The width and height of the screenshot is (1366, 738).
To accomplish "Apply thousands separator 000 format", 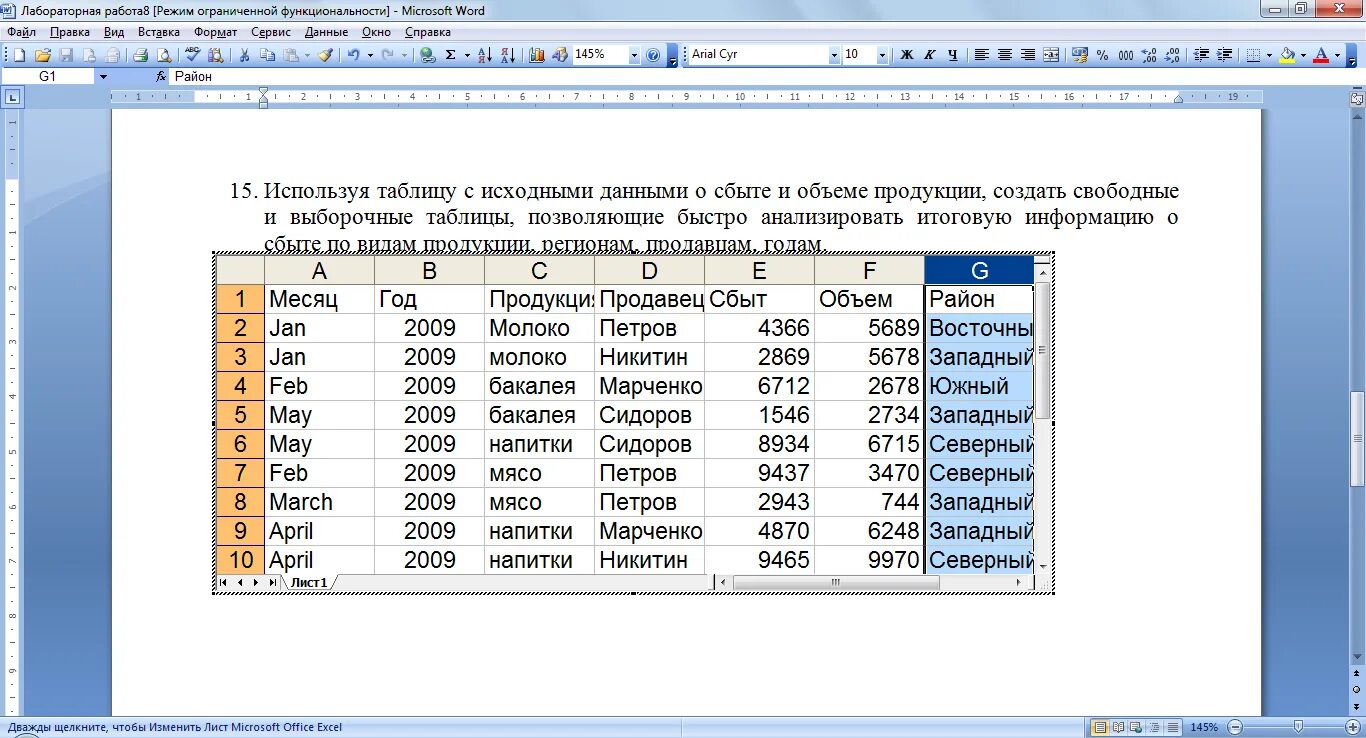I will tap(1126, 55).
